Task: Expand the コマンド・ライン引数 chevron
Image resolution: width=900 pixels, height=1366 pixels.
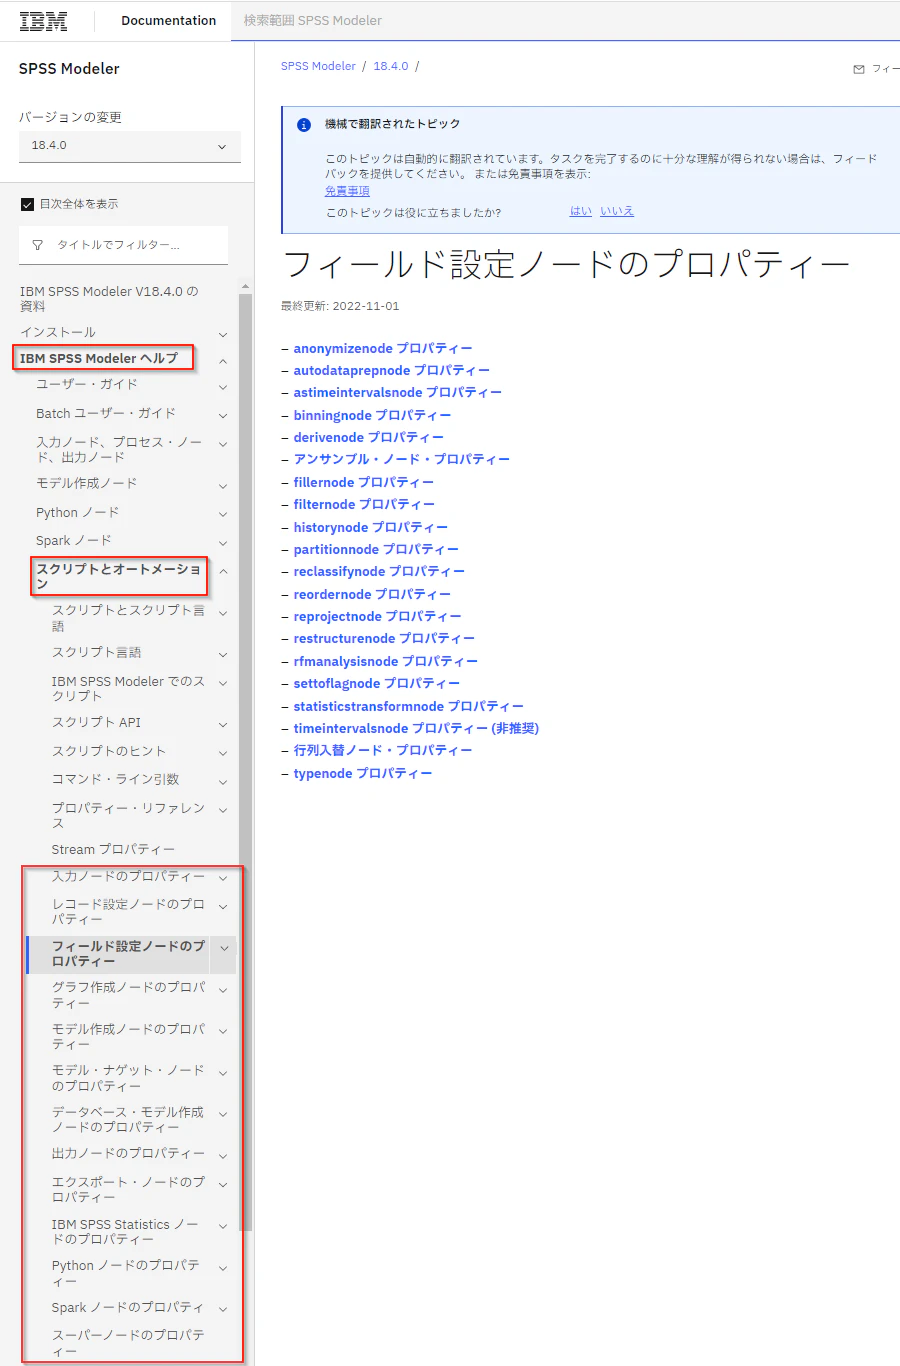Action: pos(223,781)
